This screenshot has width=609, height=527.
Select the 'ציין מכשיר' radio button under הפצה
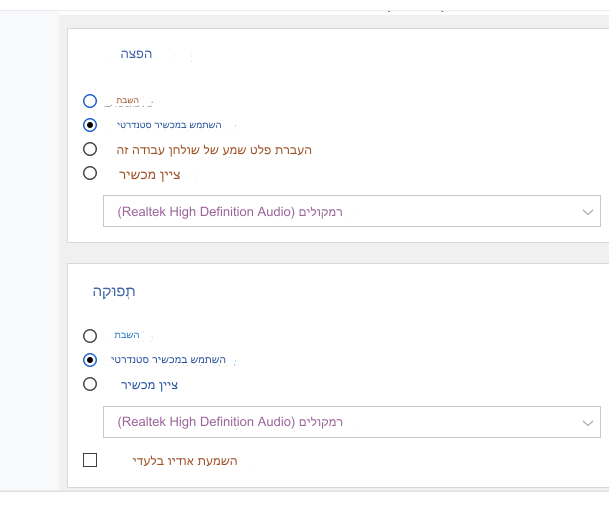tap(90, 173)
